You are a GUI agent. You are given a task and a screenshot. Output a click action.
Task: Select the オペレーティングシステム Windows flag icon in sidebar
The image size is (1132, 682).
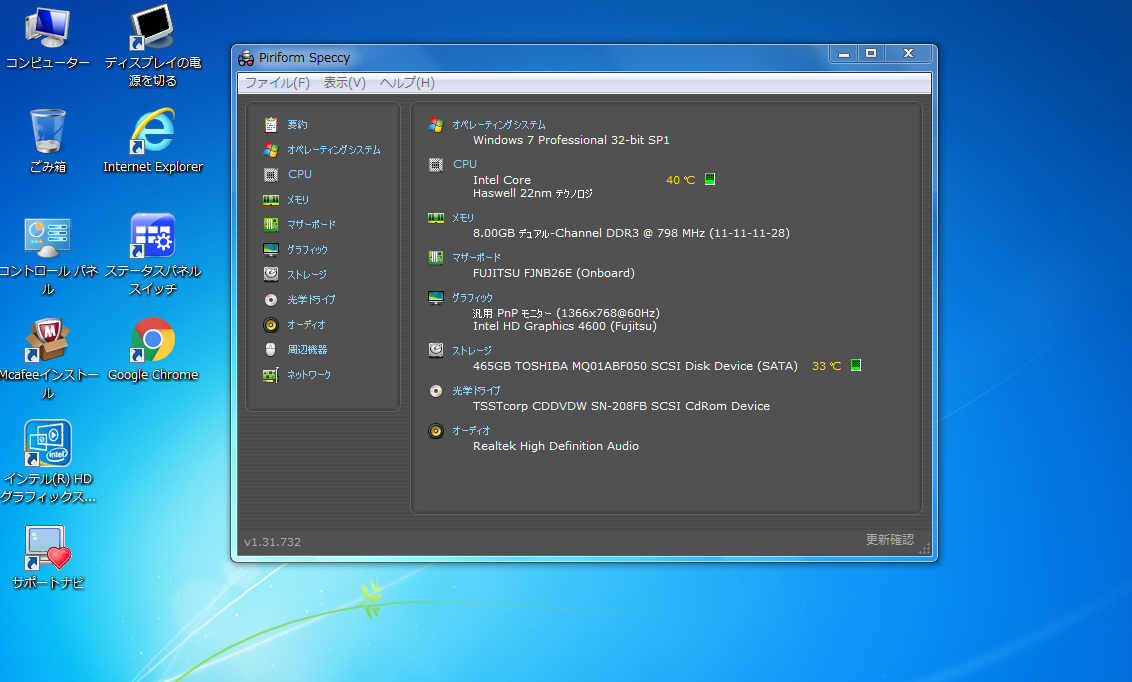click(x=271, y=149)
